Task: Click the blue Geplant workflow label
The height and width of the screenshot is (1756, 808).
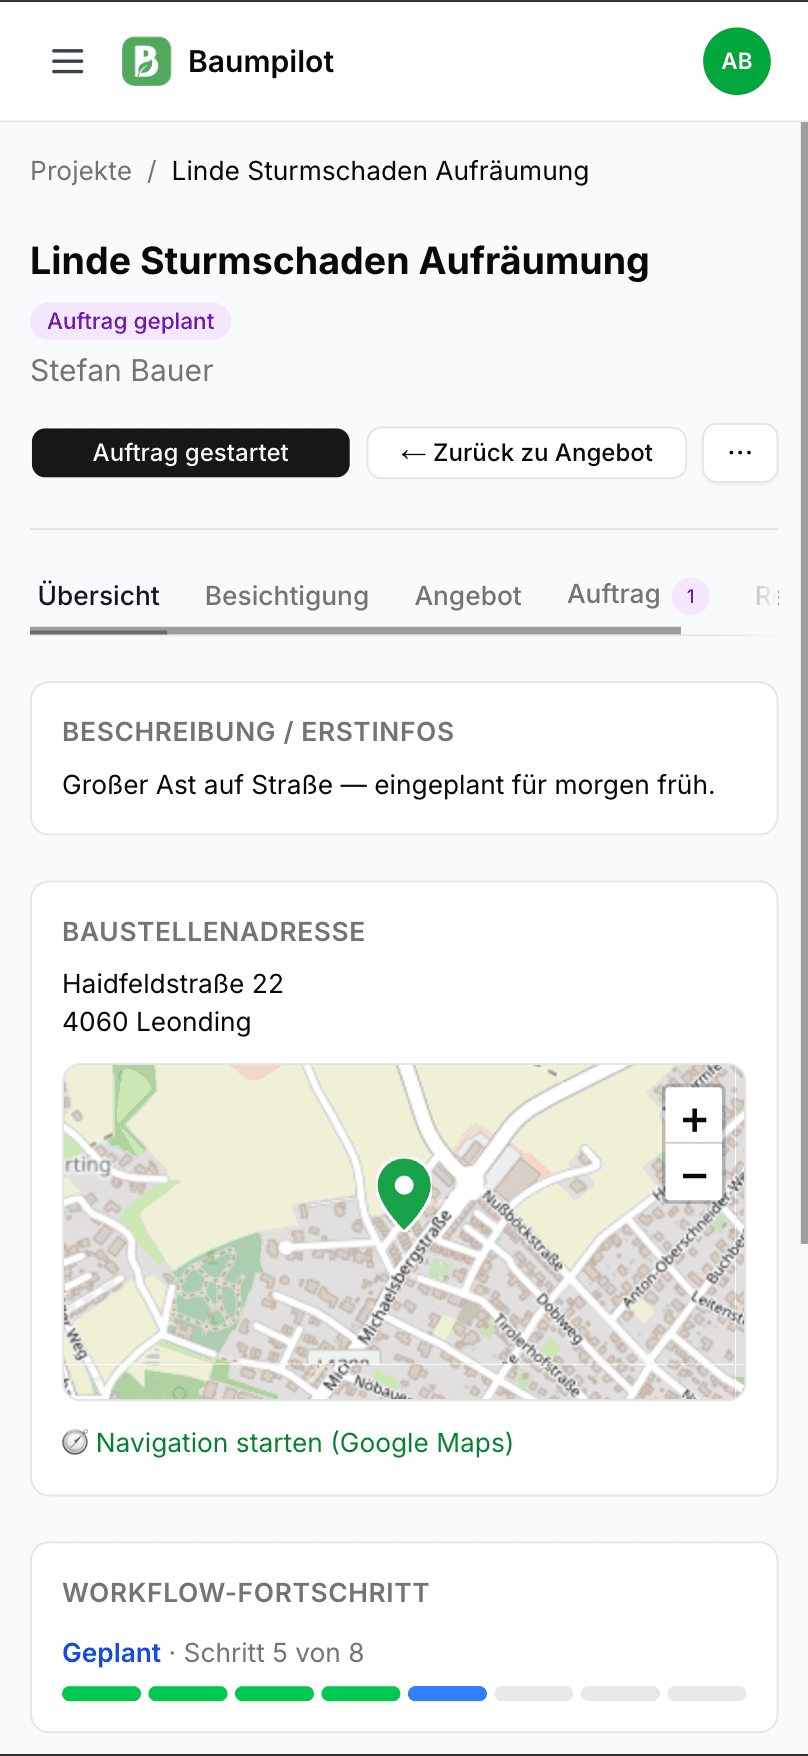Action: pyautogui.click(x=111, y=1653)
